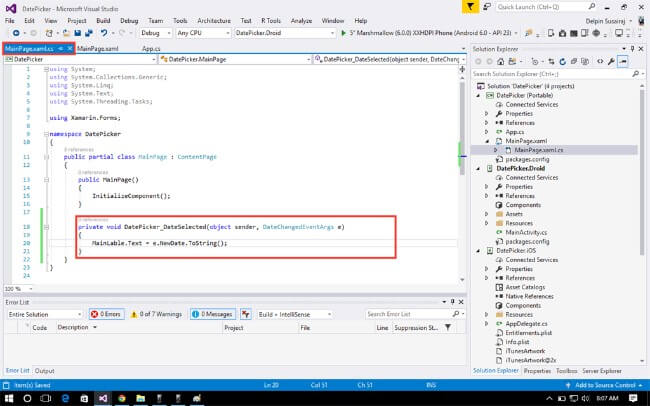Viewport: 650px width, 406px height.
Task: Start debugging with the green play icon
Action: (343, 33)
